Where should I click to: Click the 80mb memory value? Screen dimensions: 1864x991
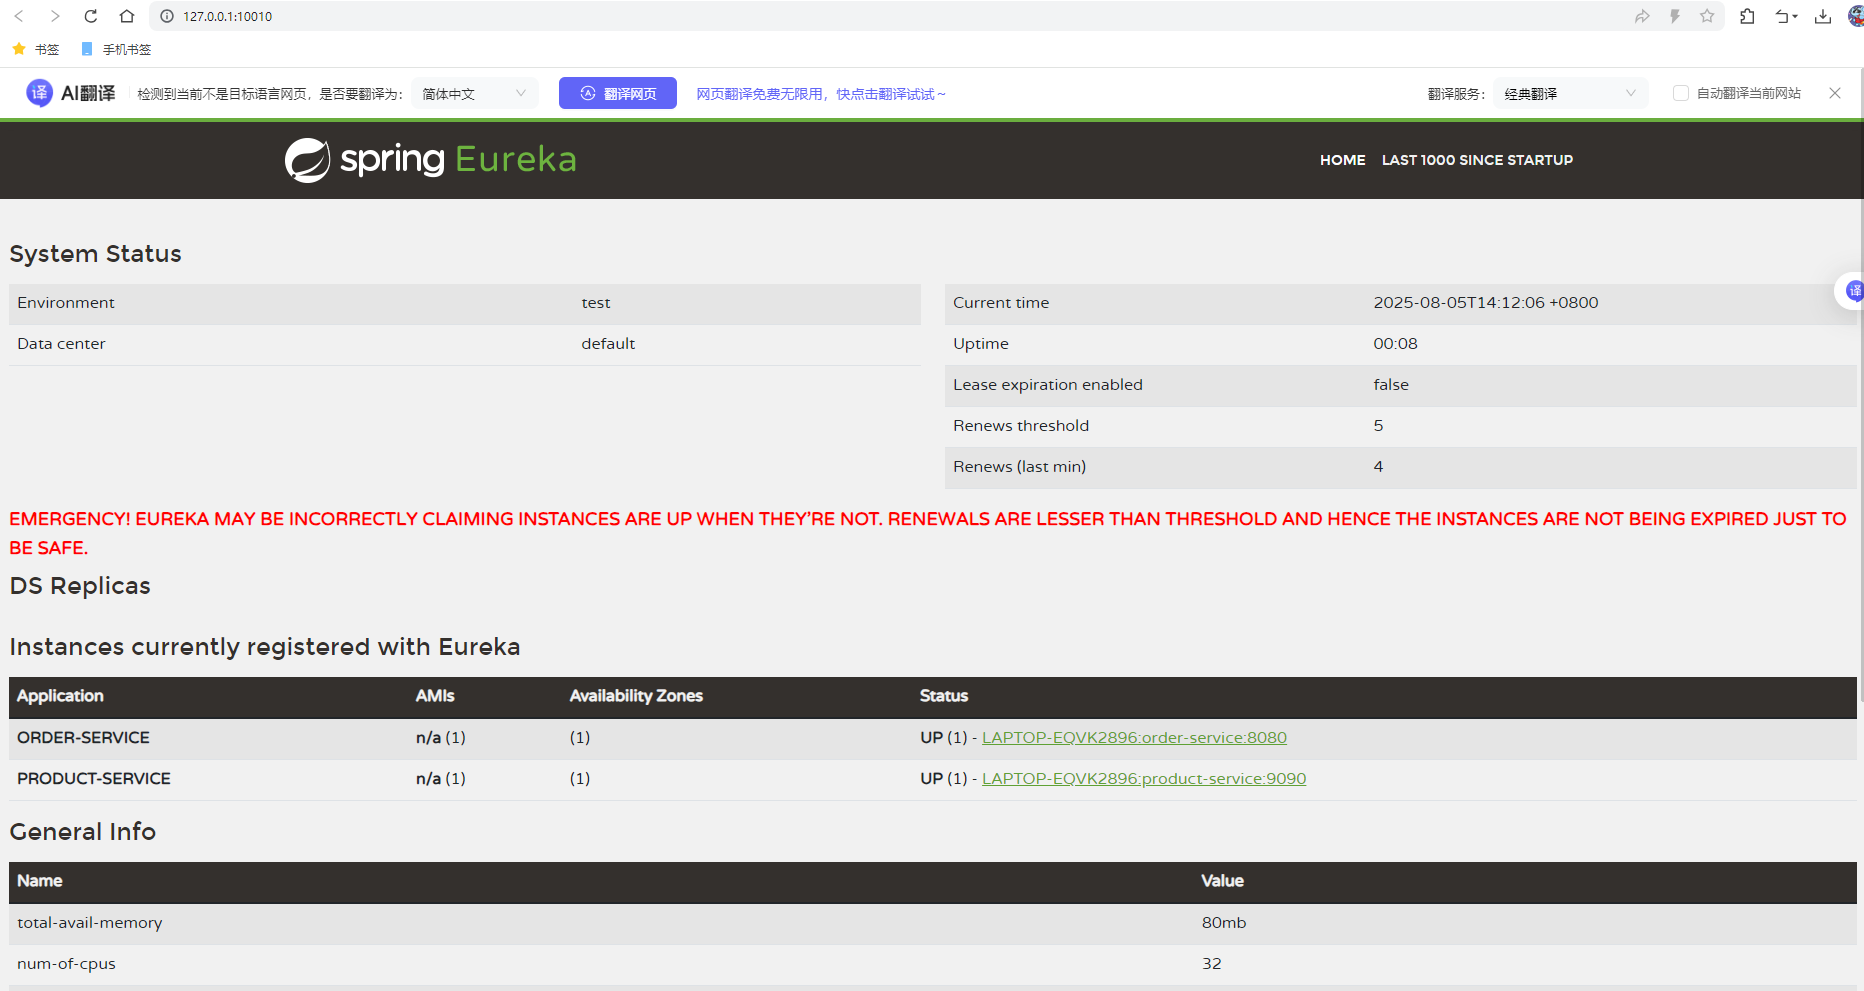1224,923
